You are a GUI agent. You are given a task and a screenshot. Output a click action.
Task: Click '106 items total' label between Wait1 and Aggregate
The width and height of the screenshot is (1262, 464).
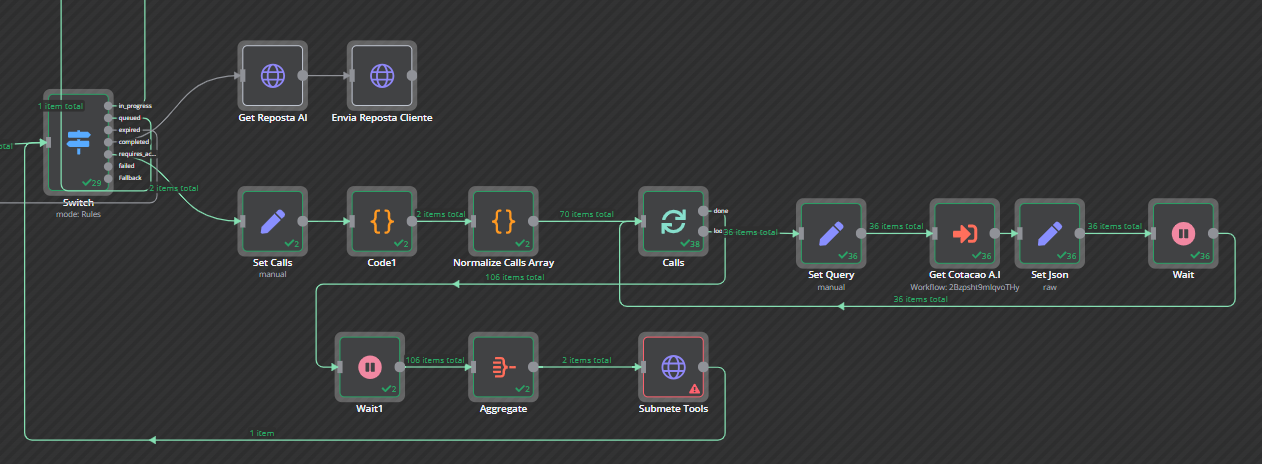pyautogui.click(x=434, y=360)
